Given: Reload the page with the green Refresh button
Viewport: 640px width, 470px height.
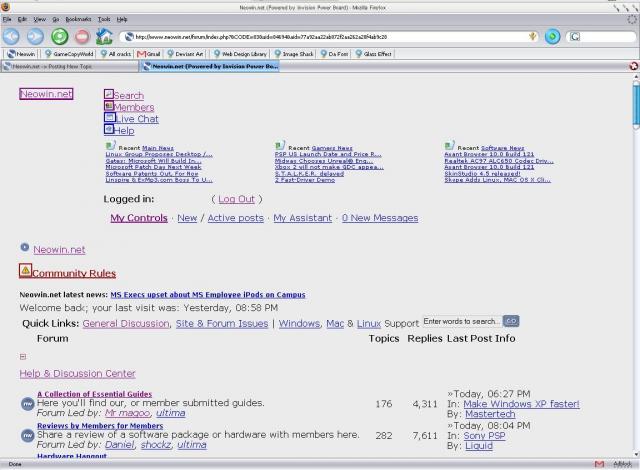Looking at the screenshot, I should point(60,37).
